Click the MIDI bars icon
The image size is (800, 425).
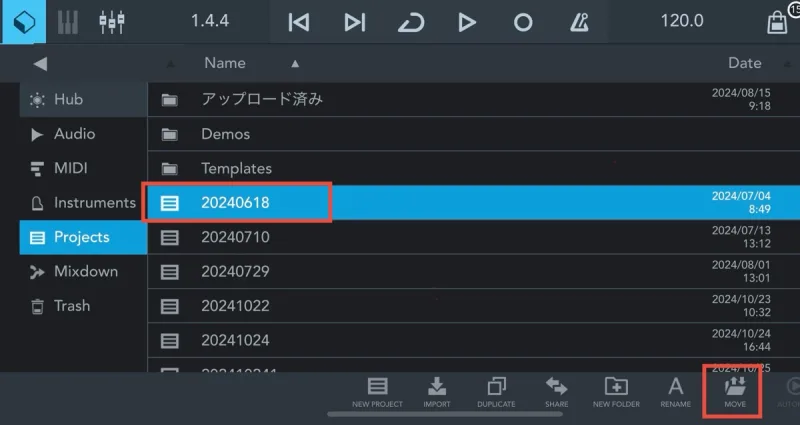pos(37,169)
